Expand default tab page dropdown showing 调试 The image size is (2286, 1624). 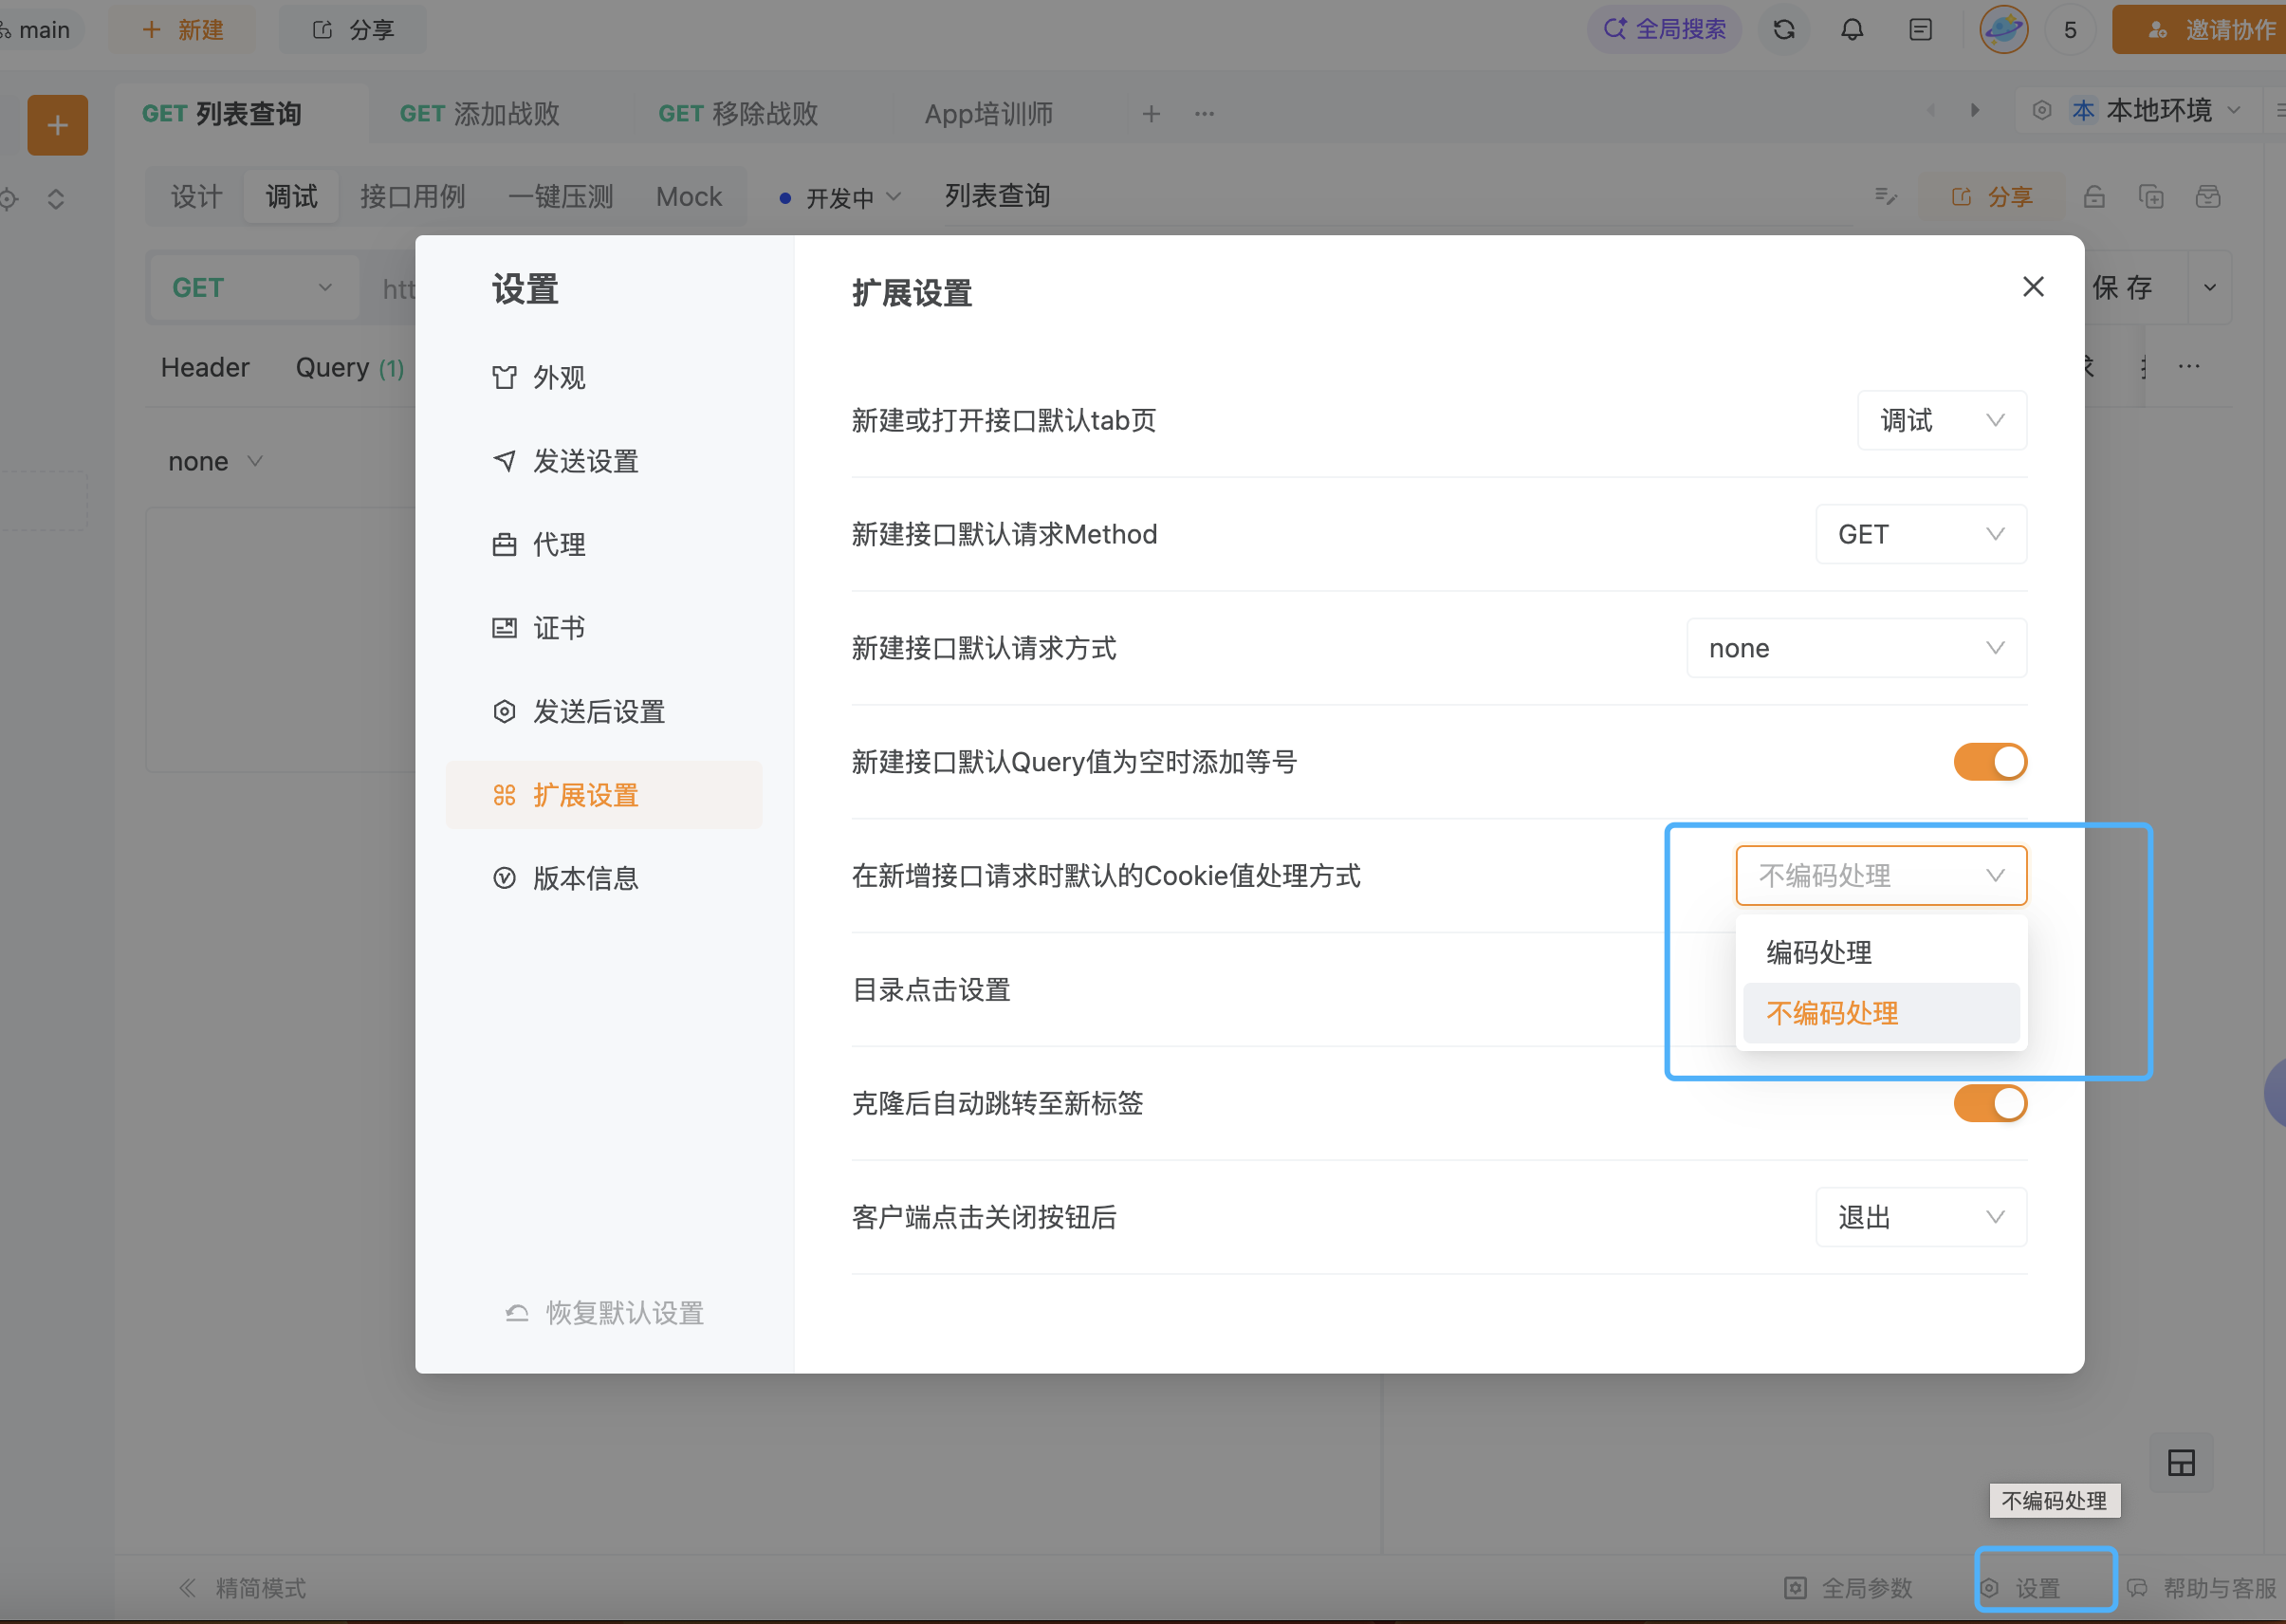click(1941, 420)
